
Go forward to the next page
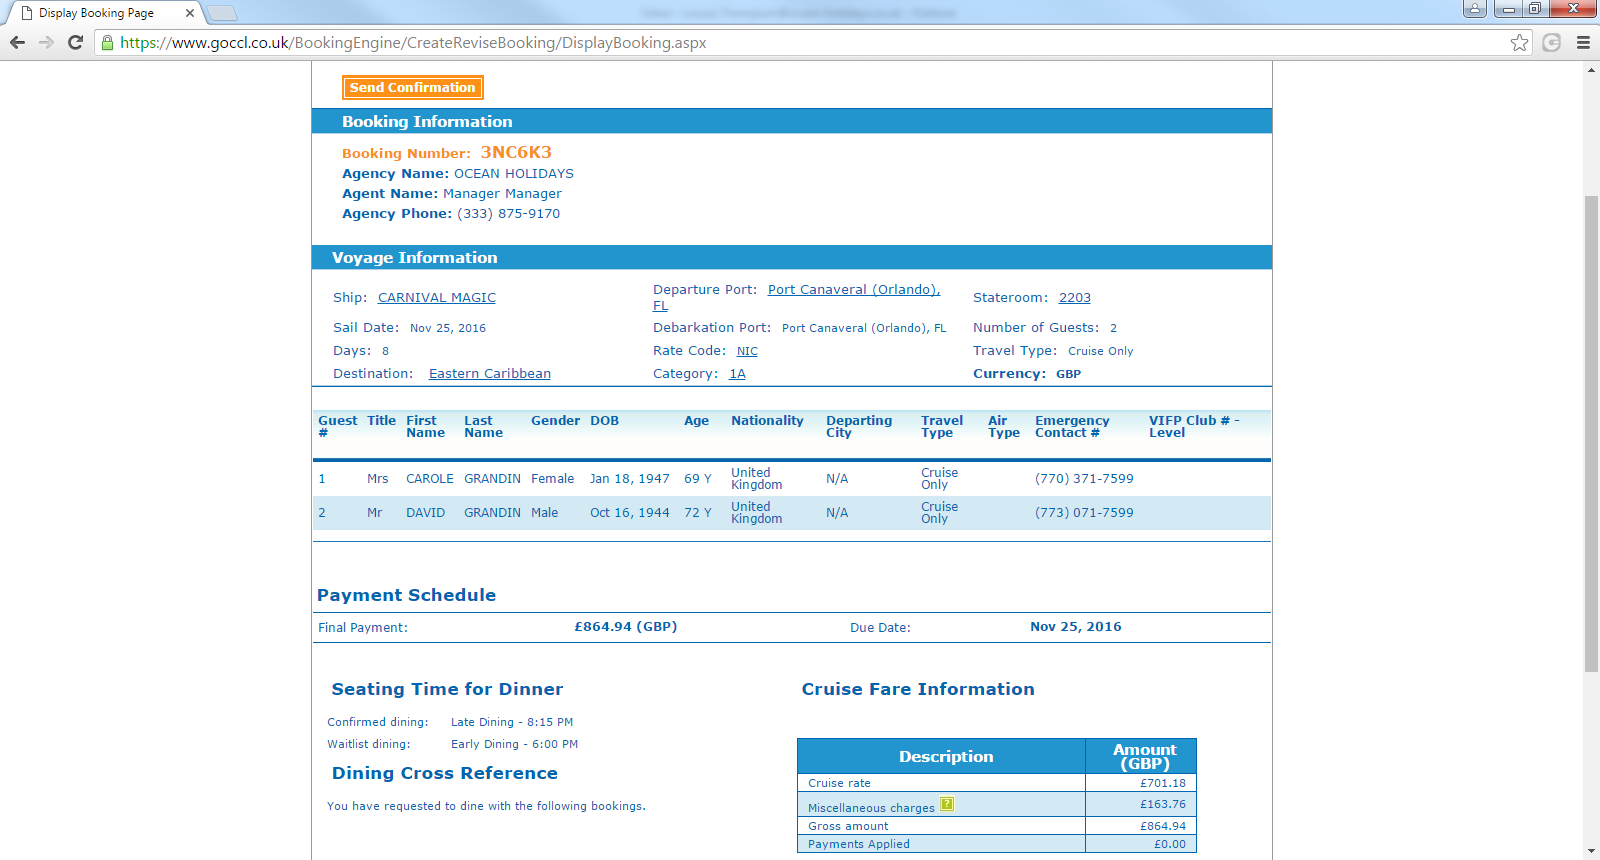[46, 42]
